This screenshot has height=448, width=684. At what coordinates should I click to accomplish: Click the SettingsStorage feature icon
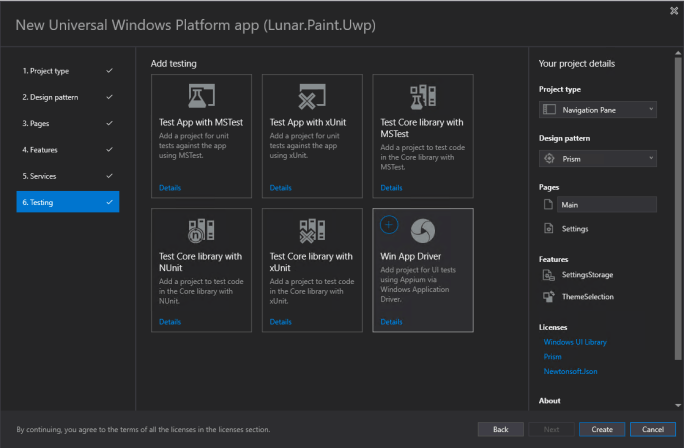pos(549,275)
